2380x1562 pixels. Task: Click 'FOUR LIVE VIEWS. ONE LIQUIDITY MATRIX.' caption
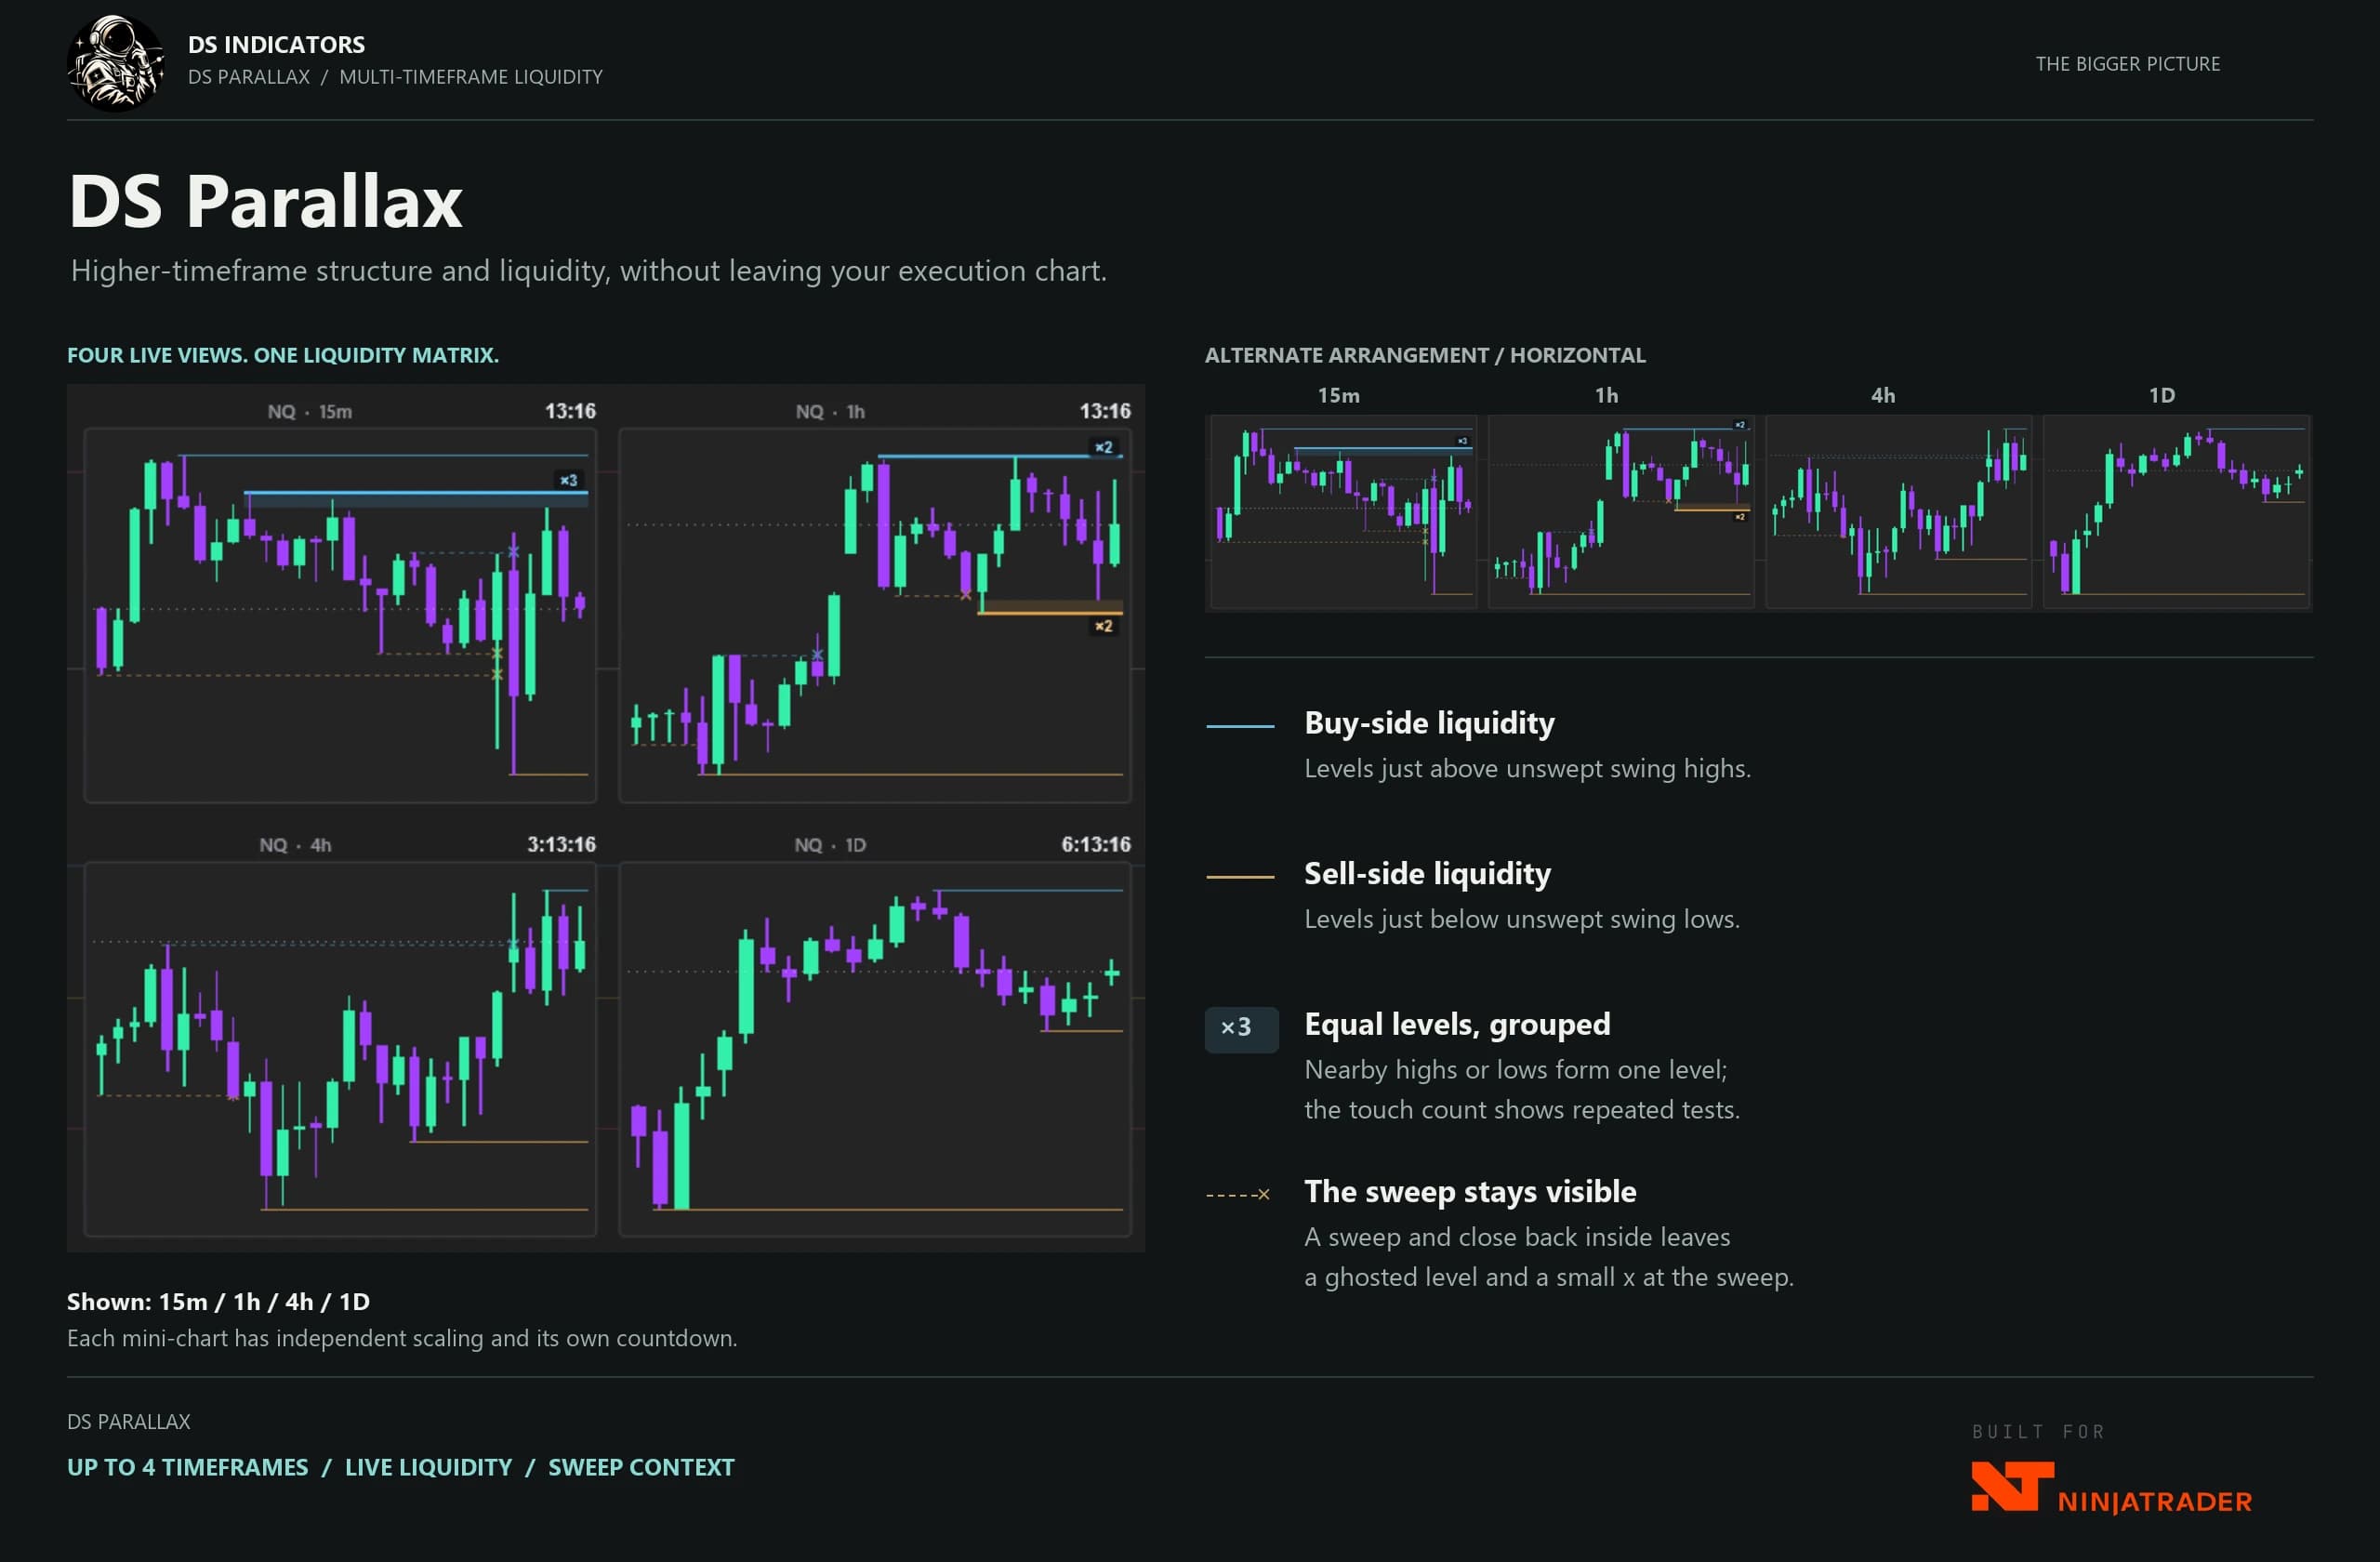tap(283, 355)
